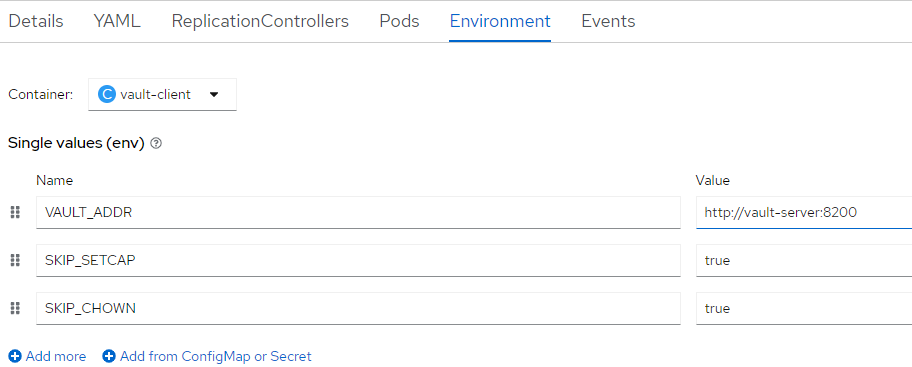Expand container selector using caret arrow
The height and width of the screenshot is (367, 912).
tap(213, 94)
